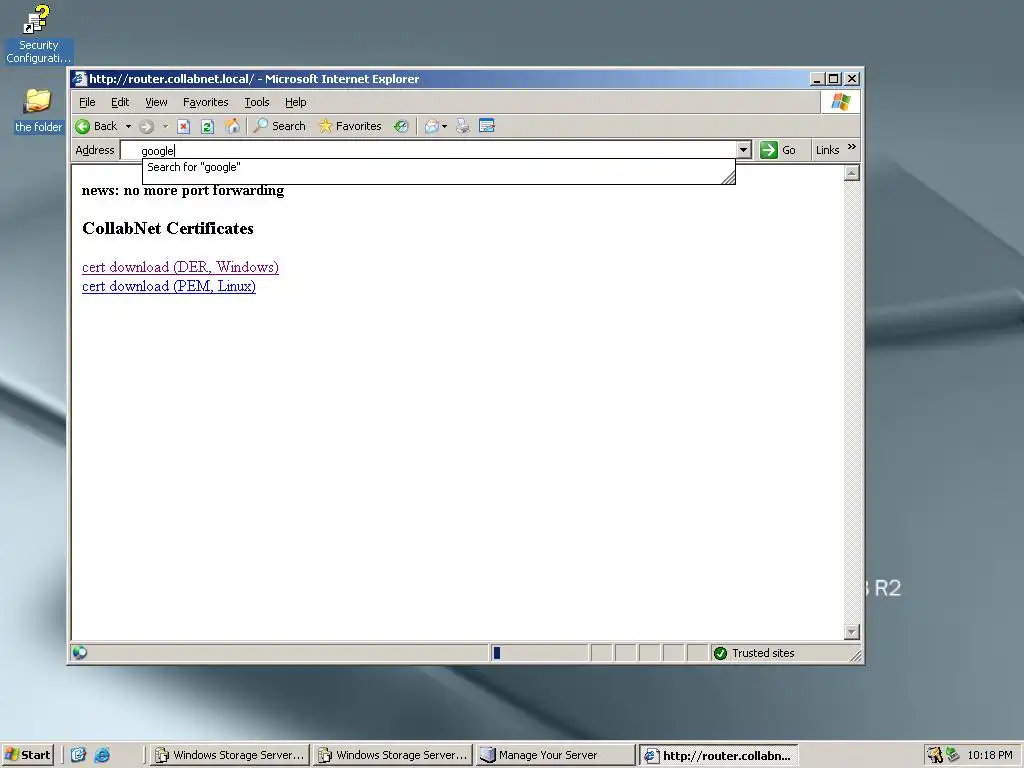This screenshot has width=1024, height=768.
Task: Open the Back history dropdown arrow
Action: pyautogui.click(x=129, y=126)
